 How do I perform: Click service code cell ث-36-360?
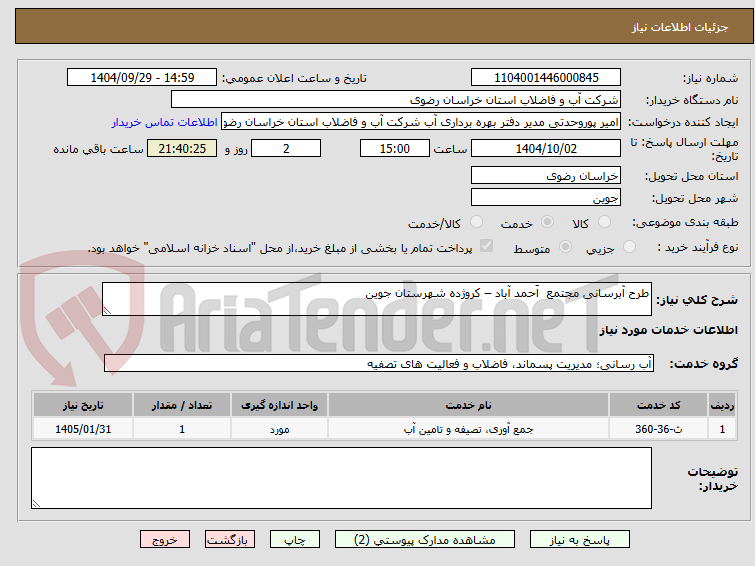point(658,429)
